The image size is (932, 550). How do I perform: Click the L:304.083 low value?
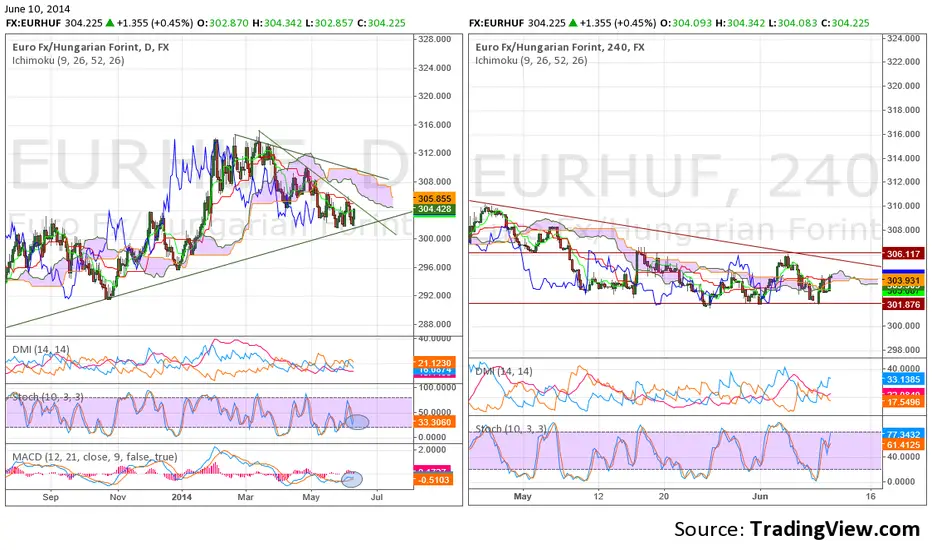click(x=792, y=23)
